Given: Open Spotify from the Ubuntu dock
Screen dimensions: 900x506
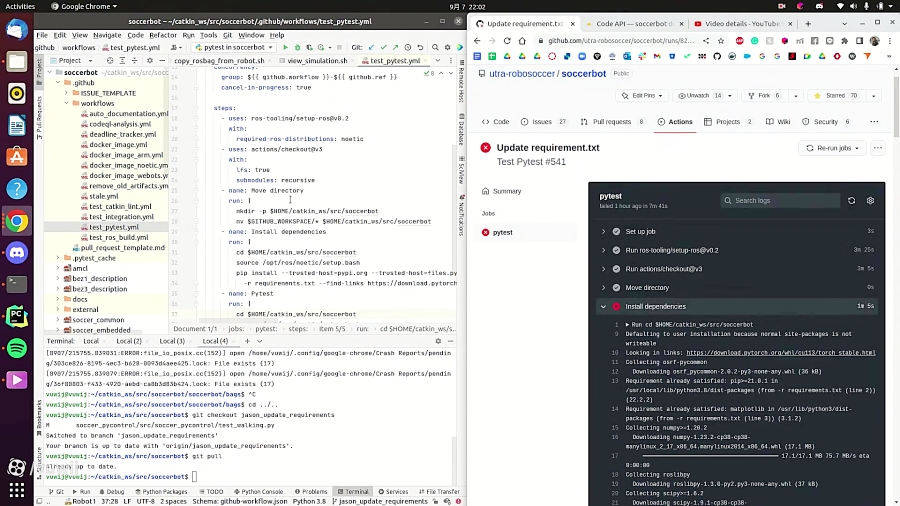Looking at the screenshot, I should (x=16, y=348).
